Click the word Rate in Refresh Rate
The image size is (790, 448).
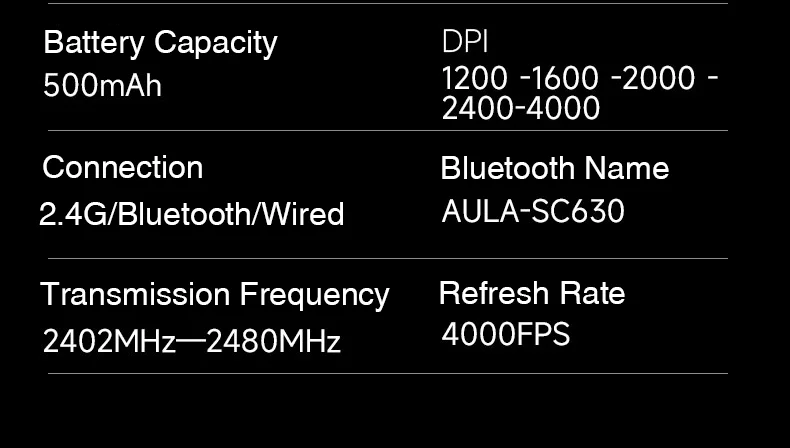pyautogui.click(x=593, y=293)
